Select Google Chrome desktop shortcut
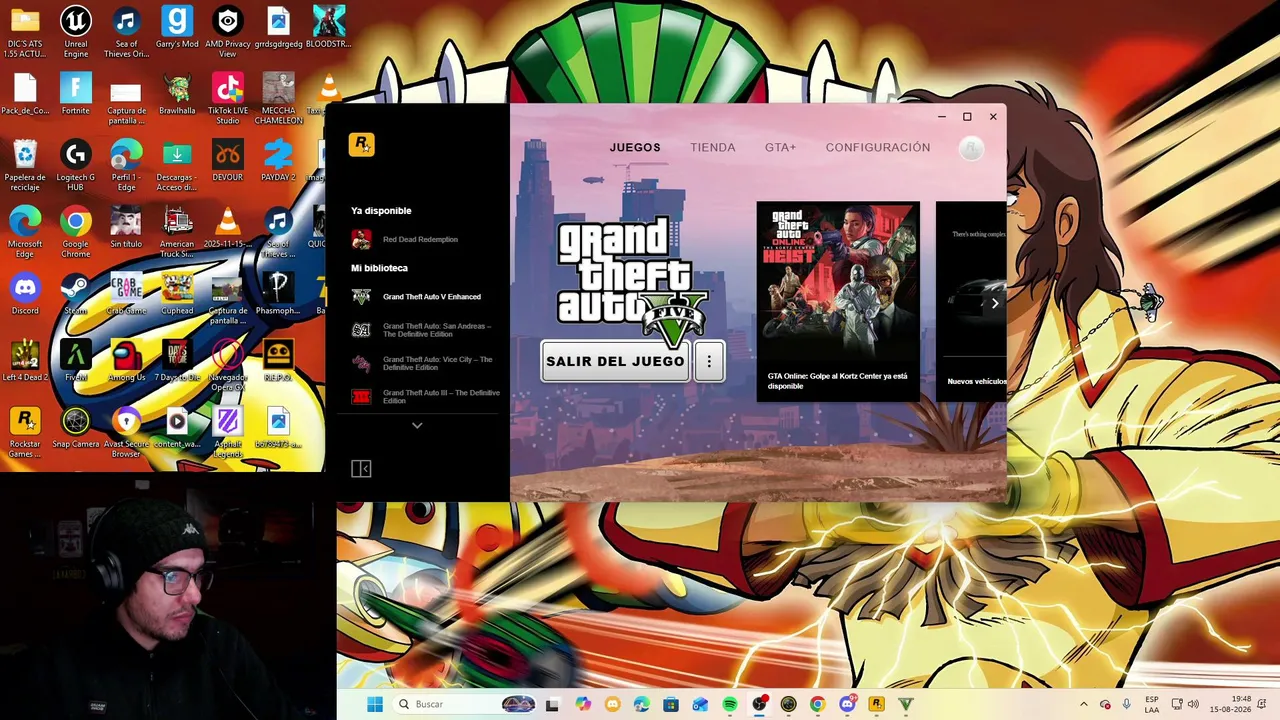This screenshot has width=1280, height=720. coord(76,232)
